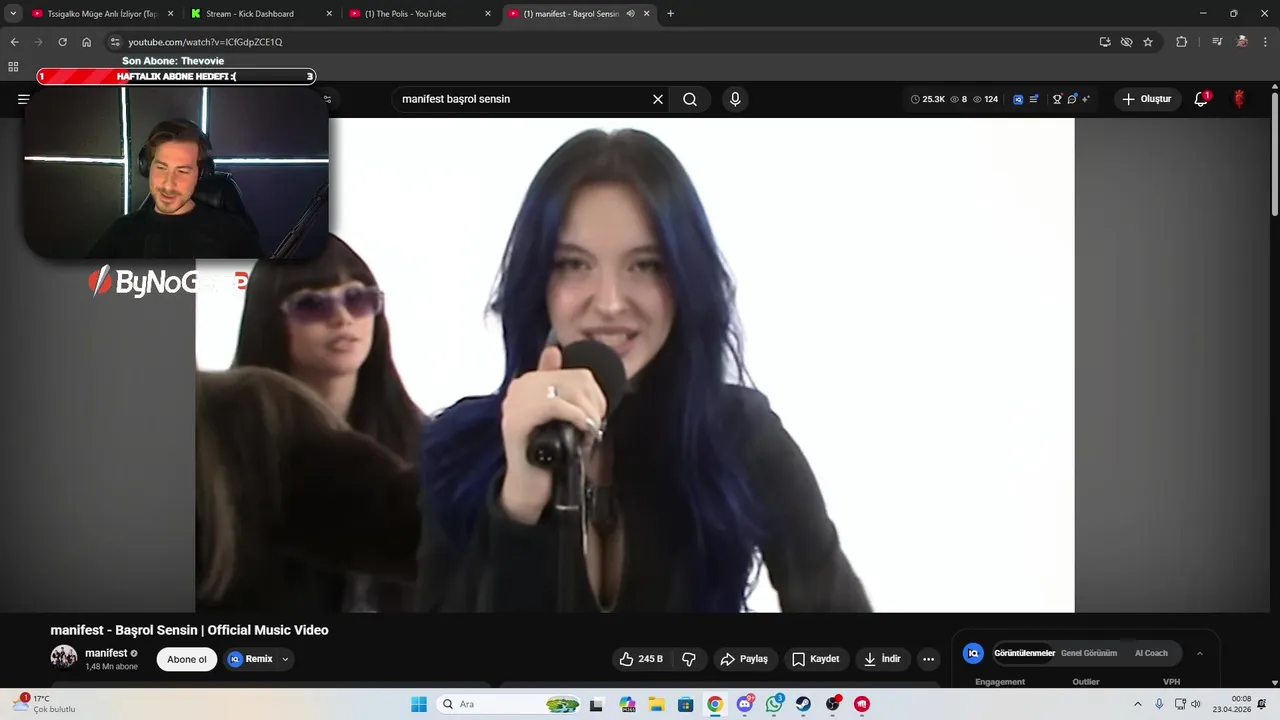Collapse the vidIQ panel chevron

tap(1200, 653)
